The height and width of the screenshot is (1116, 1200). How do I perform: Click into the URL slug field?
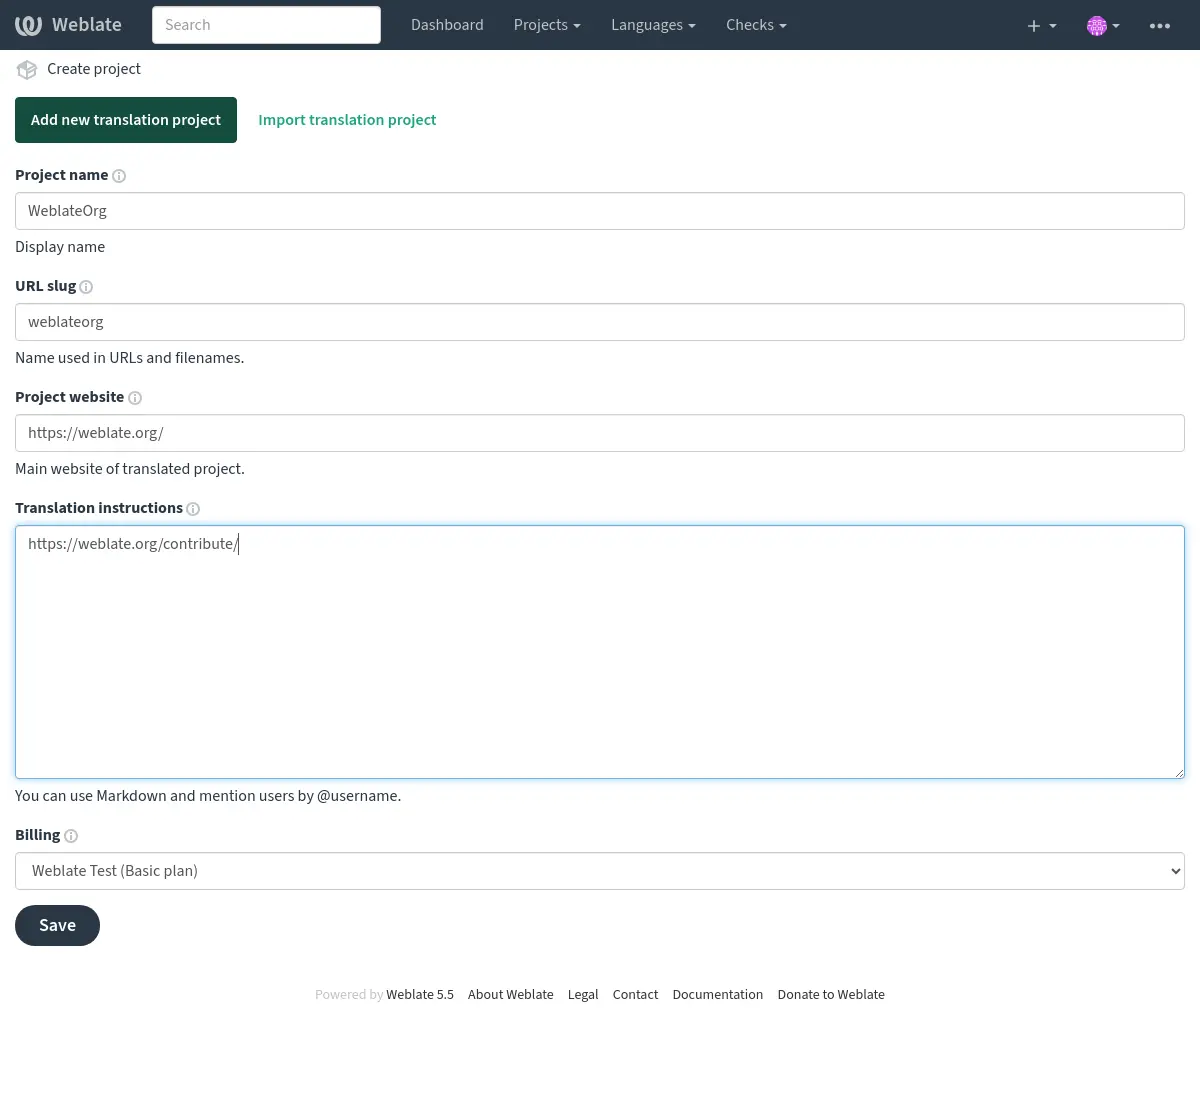(x=600, y=322)
